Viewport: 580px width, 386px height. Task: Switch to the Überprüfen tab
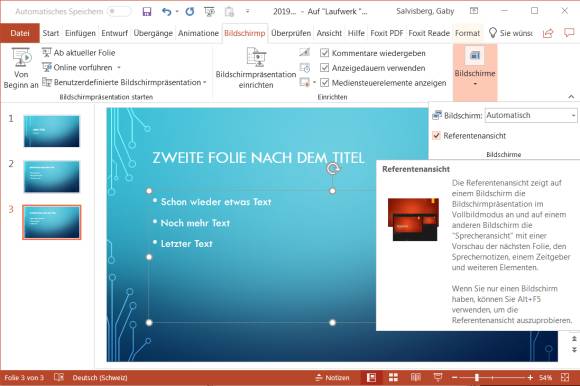(x=291, y=33)
